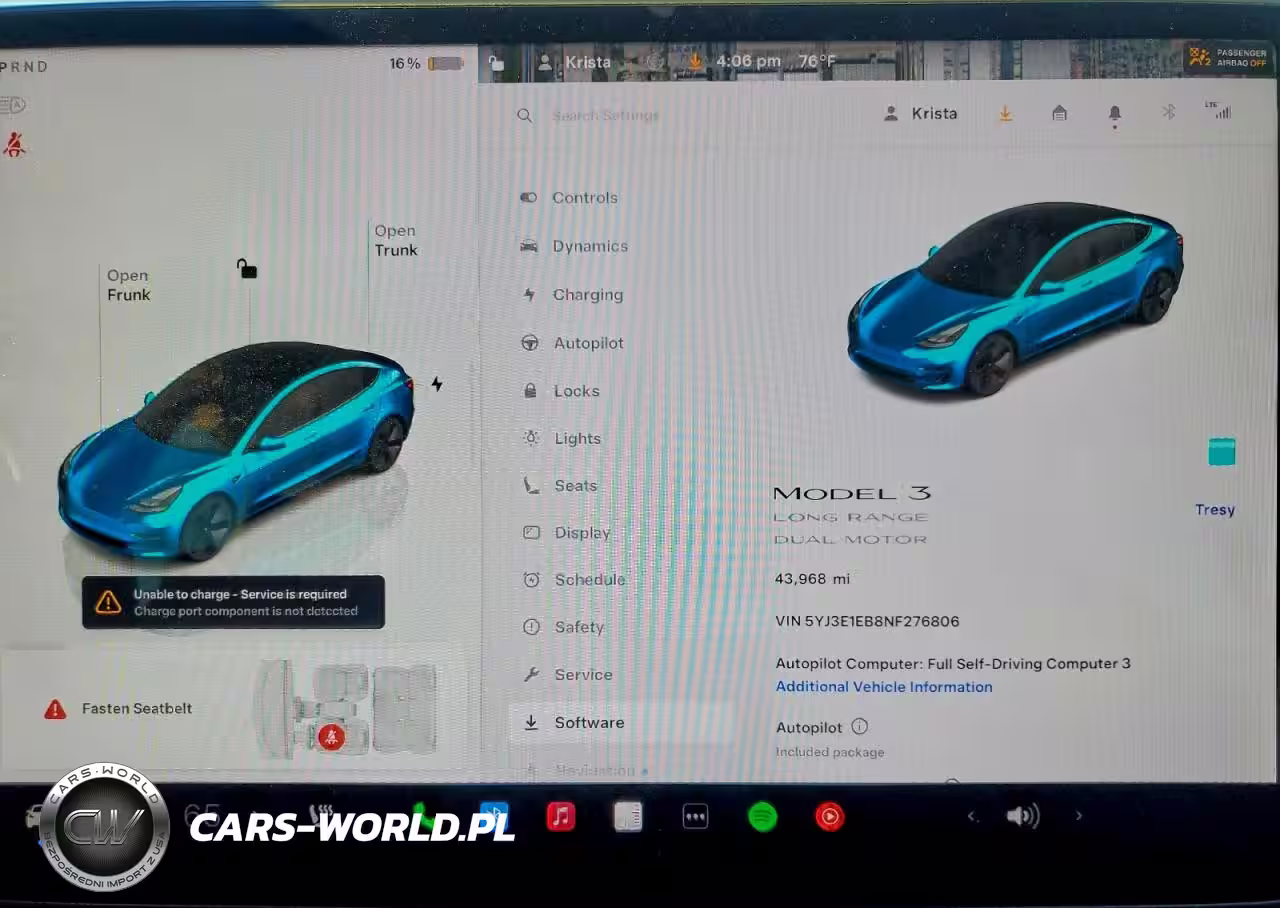Tap the charge port lightning bolt on car
Screen dimensions: 1280x908
click(x=437, y=383)
